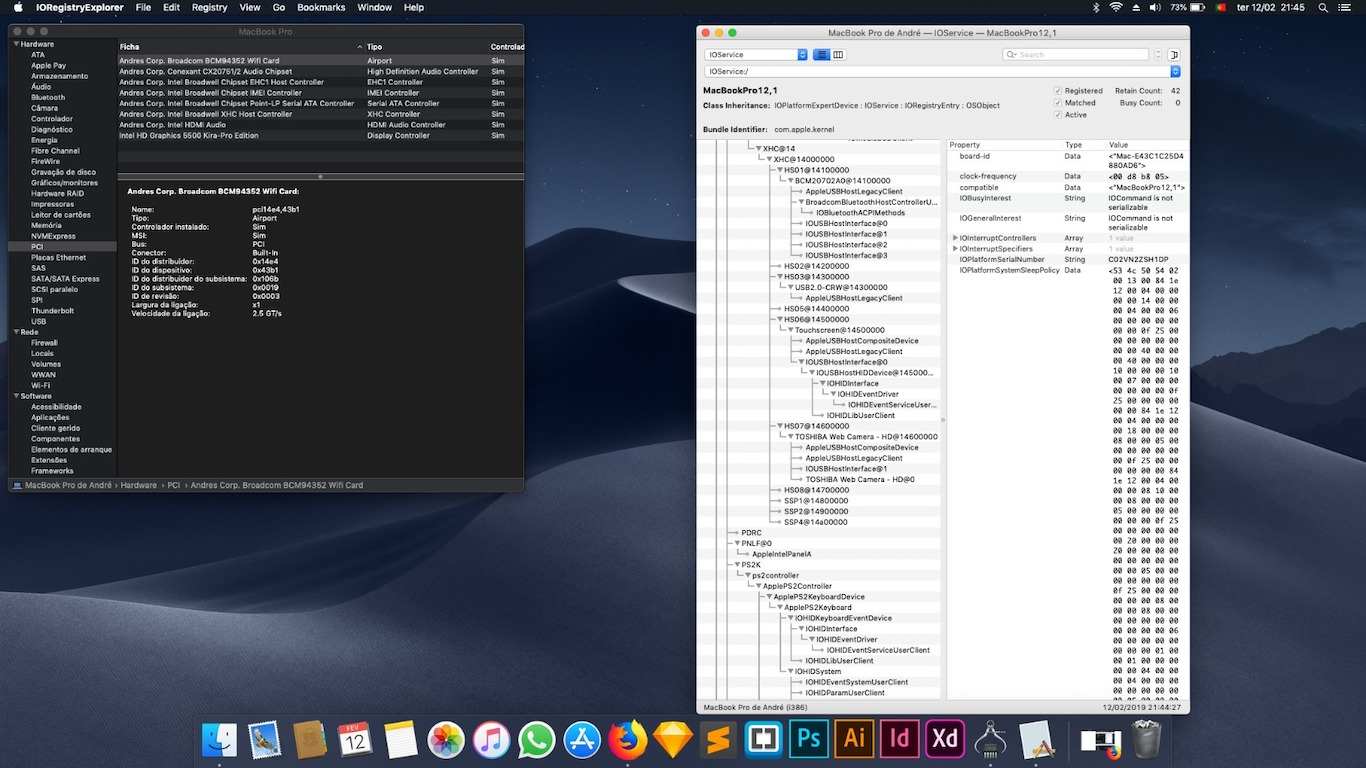Expand the IOInterruptSpecifiers property
Image resolution: width=1366 pixels, height=768 pixels.
(x=956, y=249)
